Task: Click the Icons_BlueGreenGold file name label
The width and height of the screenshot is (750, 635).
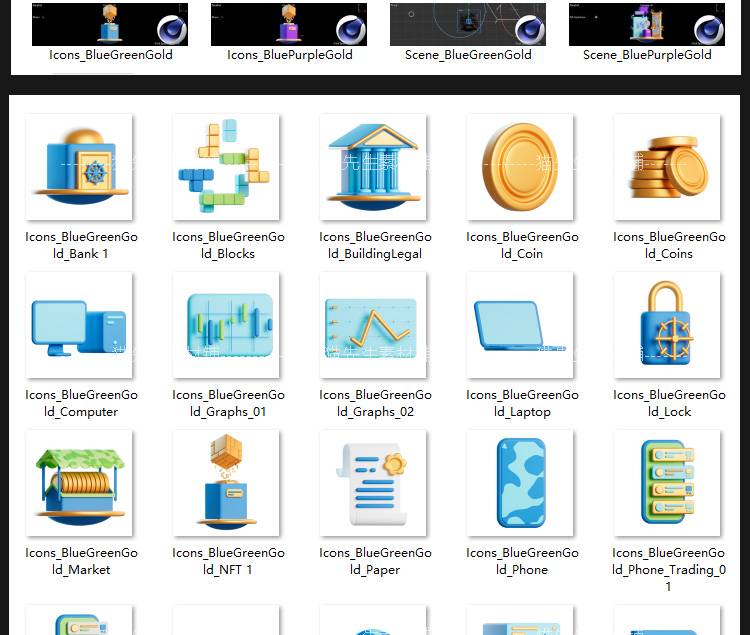Action: [x=110, y=55]
